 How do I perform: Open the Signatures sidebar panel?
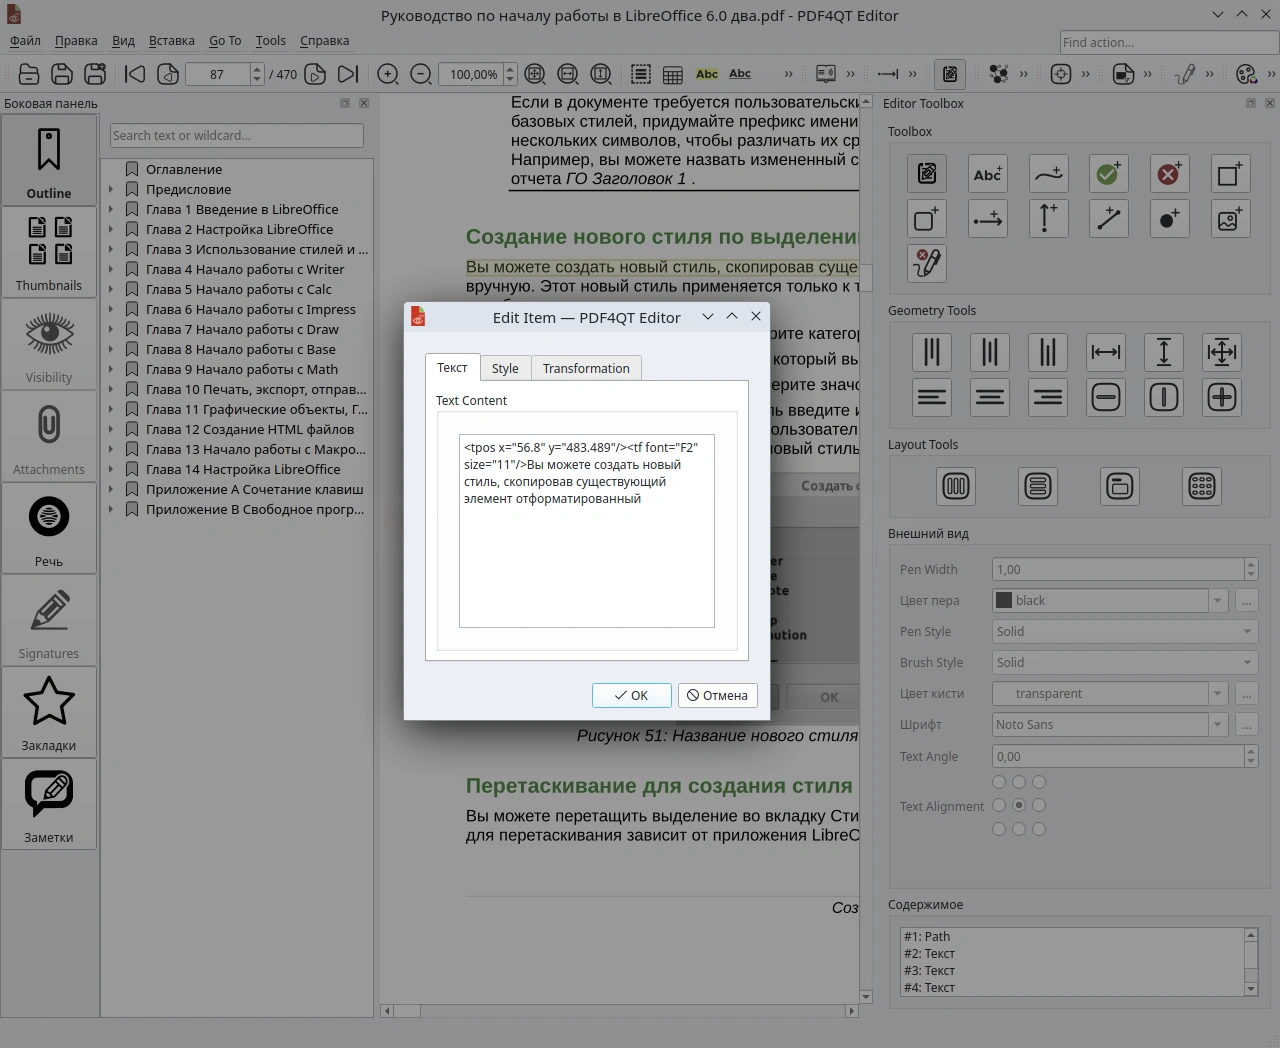(x=49, y=620)
